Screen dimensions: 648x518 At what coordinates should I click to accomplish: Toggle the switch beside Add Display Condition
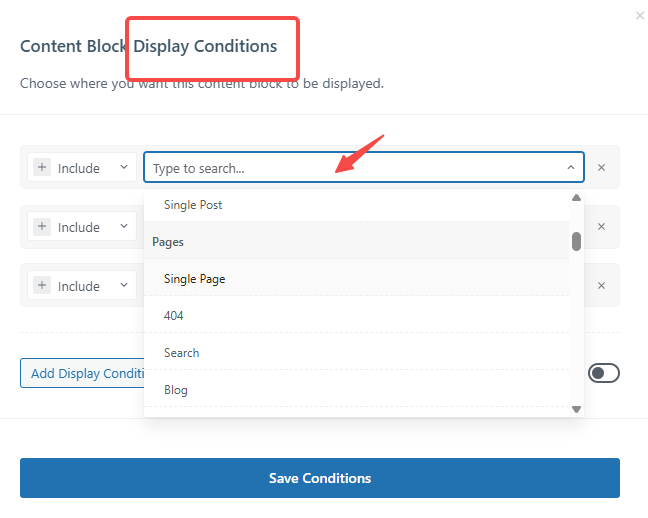(x=604, y=373)
